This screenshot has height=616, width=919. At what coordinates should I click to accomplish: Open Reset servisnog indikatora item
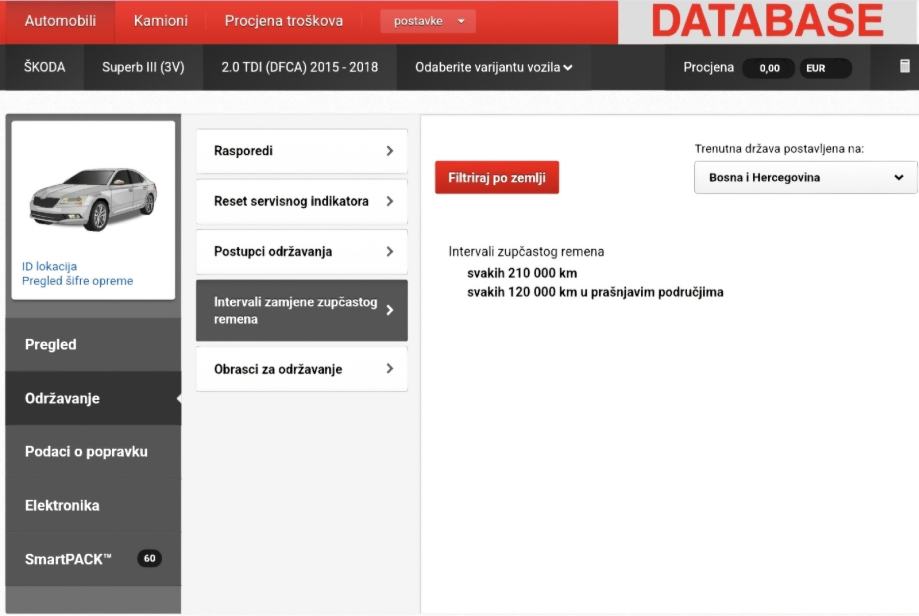click(301, 202)
